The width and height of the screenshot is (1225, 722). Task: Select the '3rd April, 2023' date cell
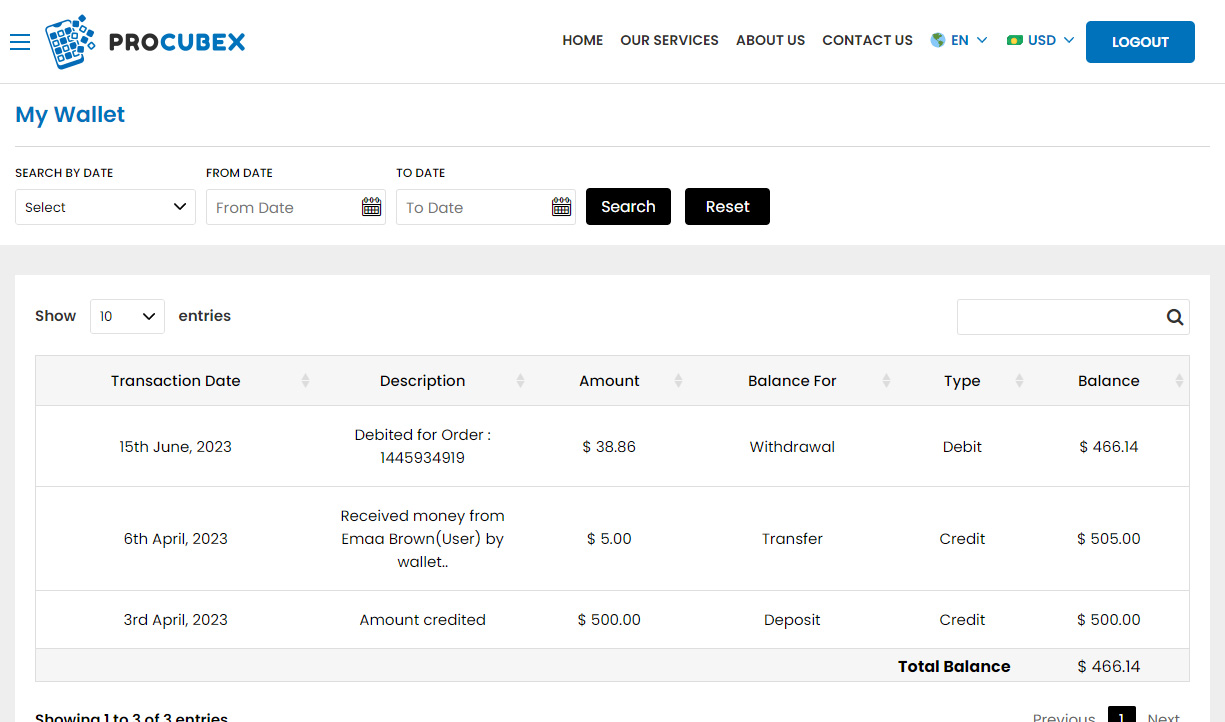click(176, 620)
